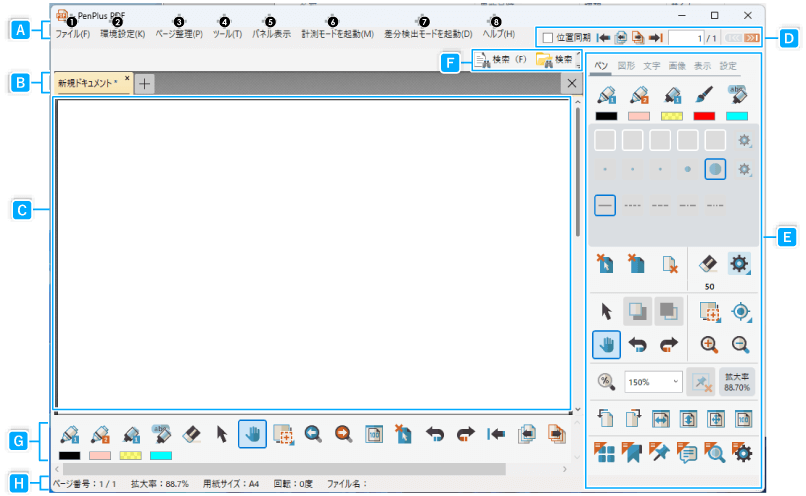Viewport: 806px width, 496px height.
Task: Select the hand pan tool in right panel
Action: pyautogui.click(x=606, y=345)
